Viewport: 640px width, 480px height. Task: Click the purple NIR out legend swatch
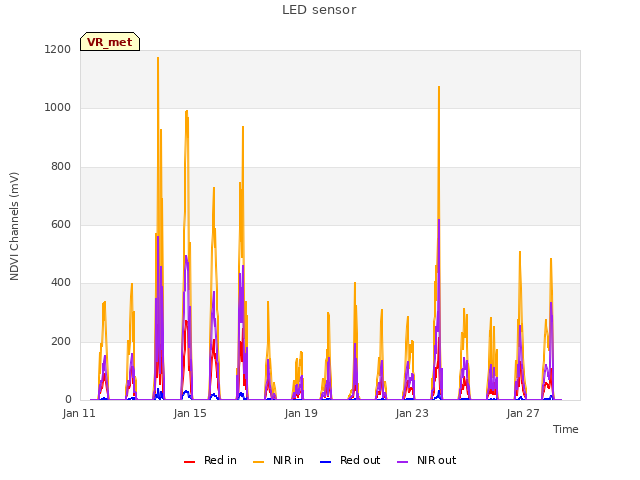point(402,462)
